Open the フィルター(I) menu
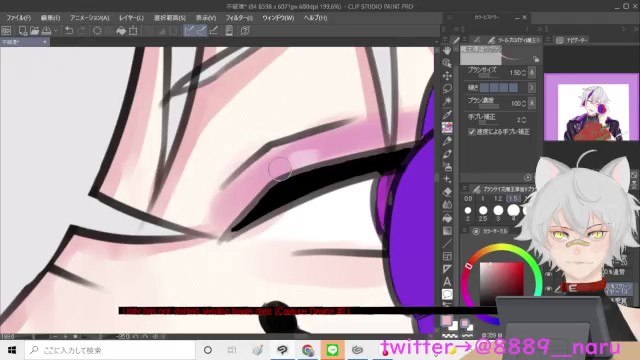The height and width of the screenshot is (360, 640). click(x=239, y=18)
